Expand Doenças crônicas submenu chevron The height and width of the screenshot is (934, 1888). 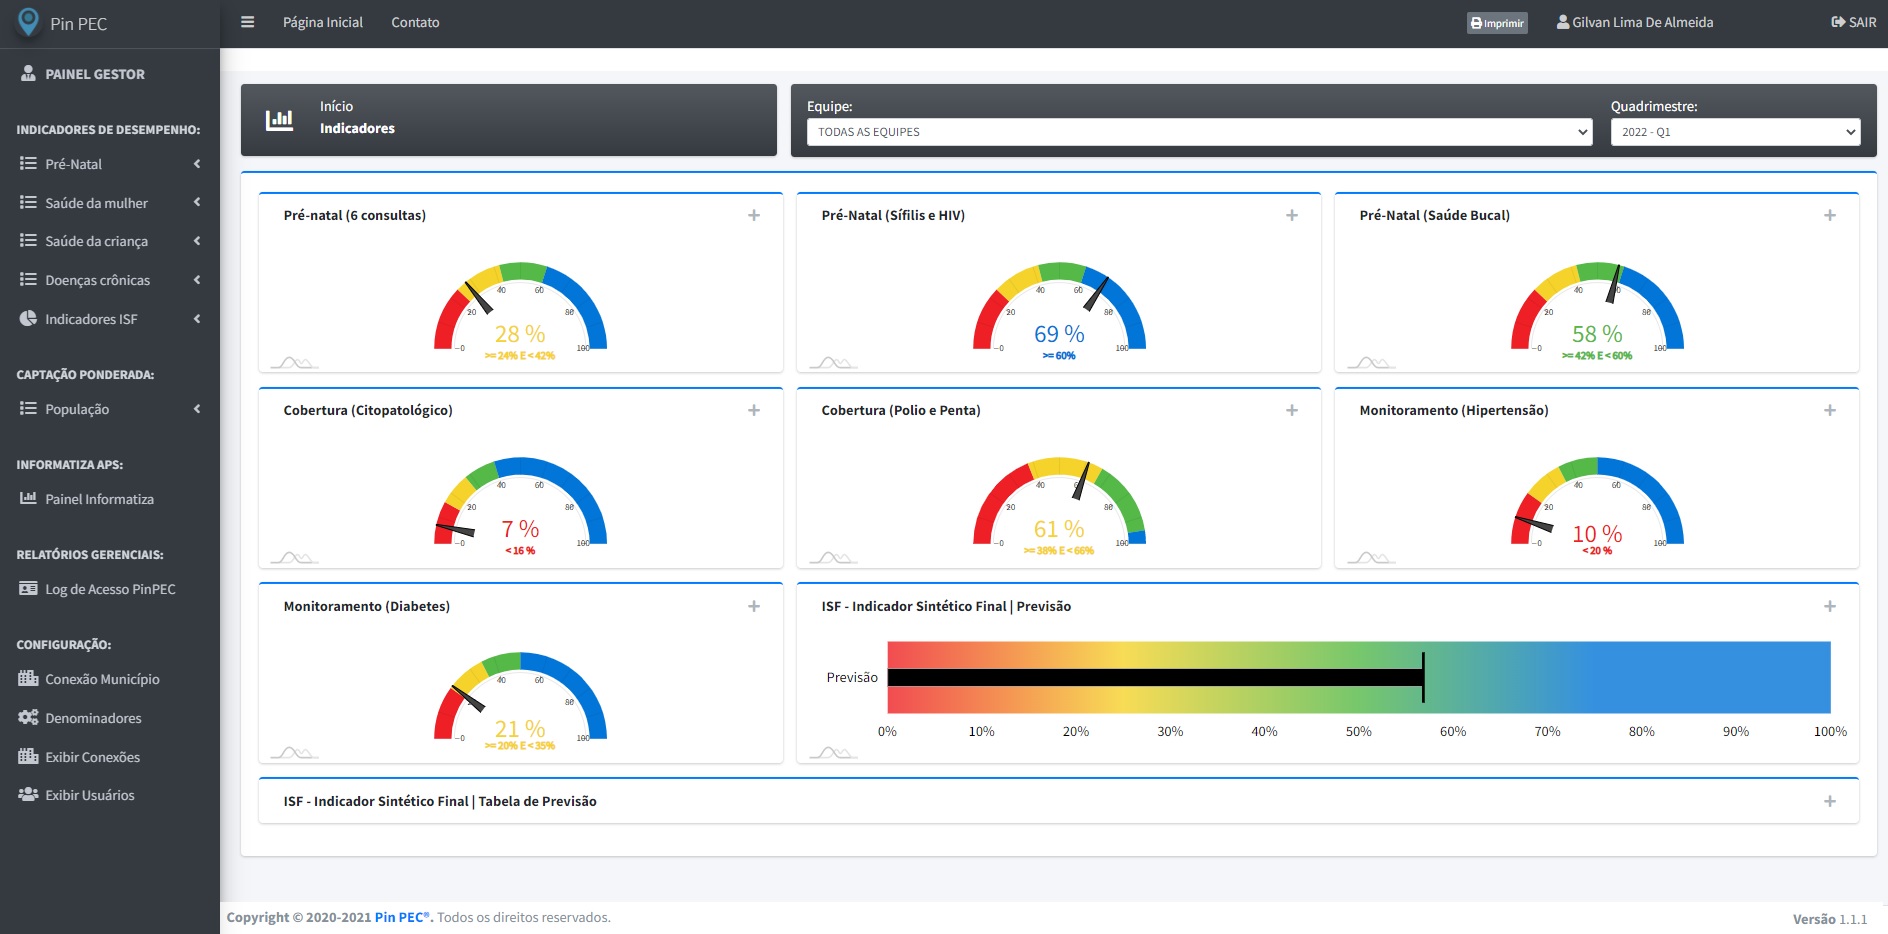[x=197, y=280]
